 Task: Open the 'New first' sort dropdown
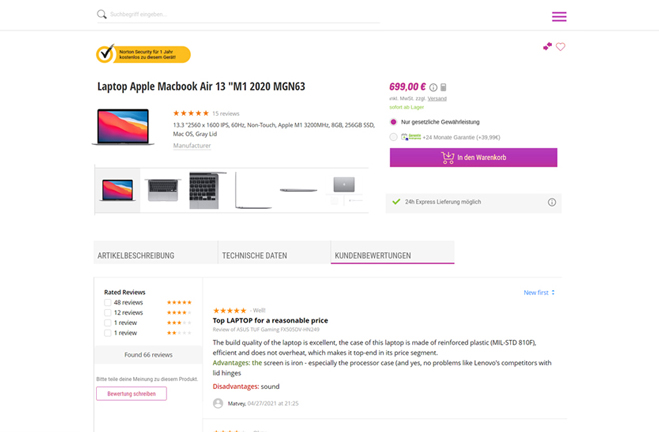pyautogui.click(x=539, y=293)
